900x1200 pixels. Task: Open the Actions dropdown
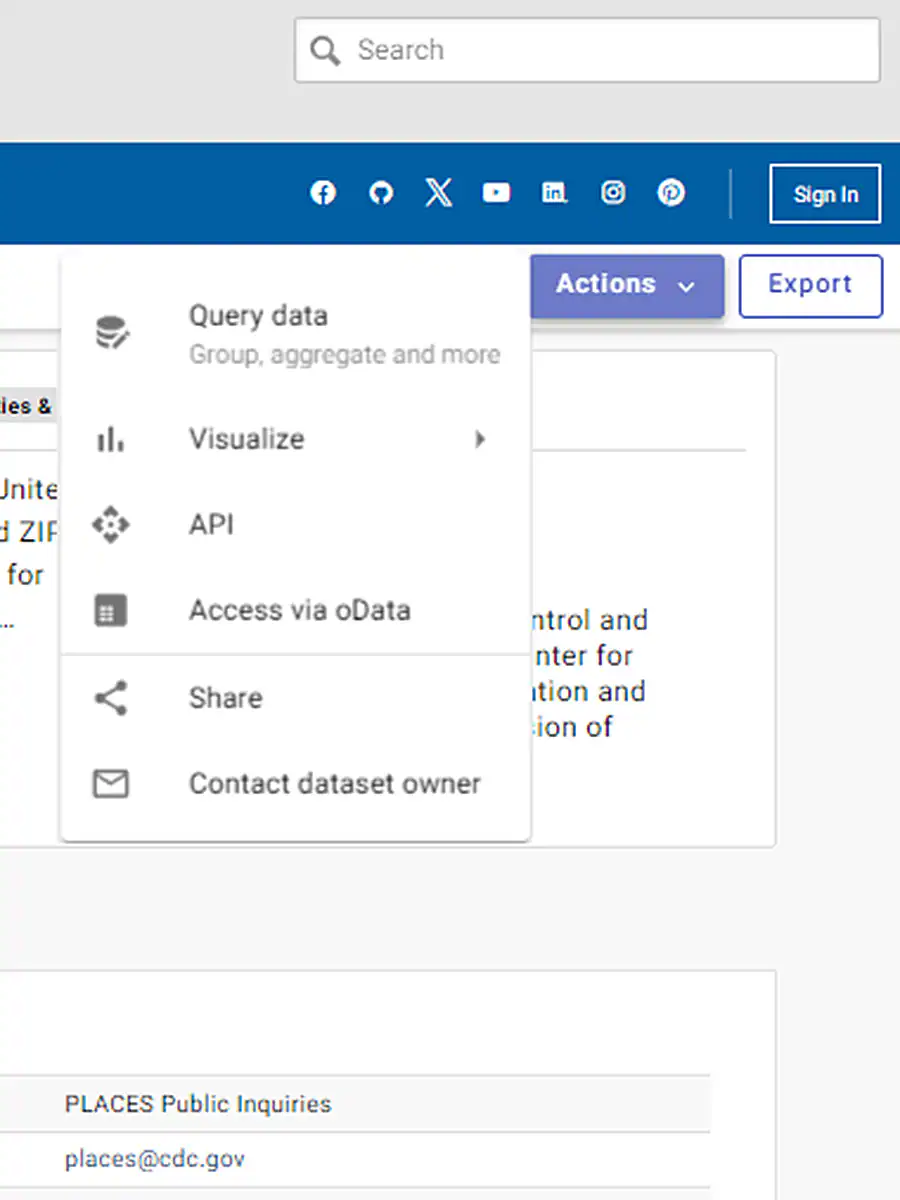(627, 285)
